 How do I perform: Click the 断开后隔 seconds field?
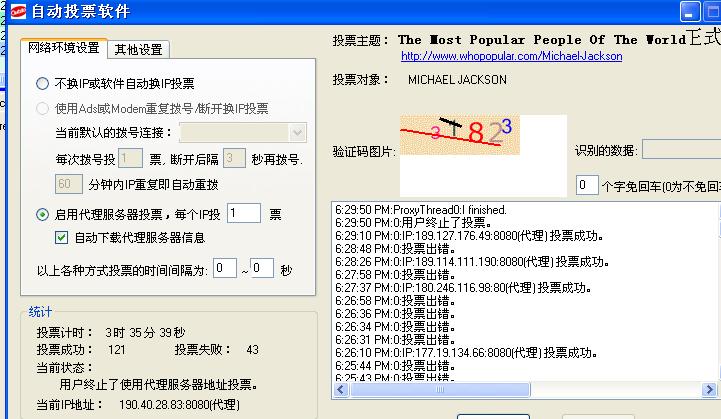[234, 158]
